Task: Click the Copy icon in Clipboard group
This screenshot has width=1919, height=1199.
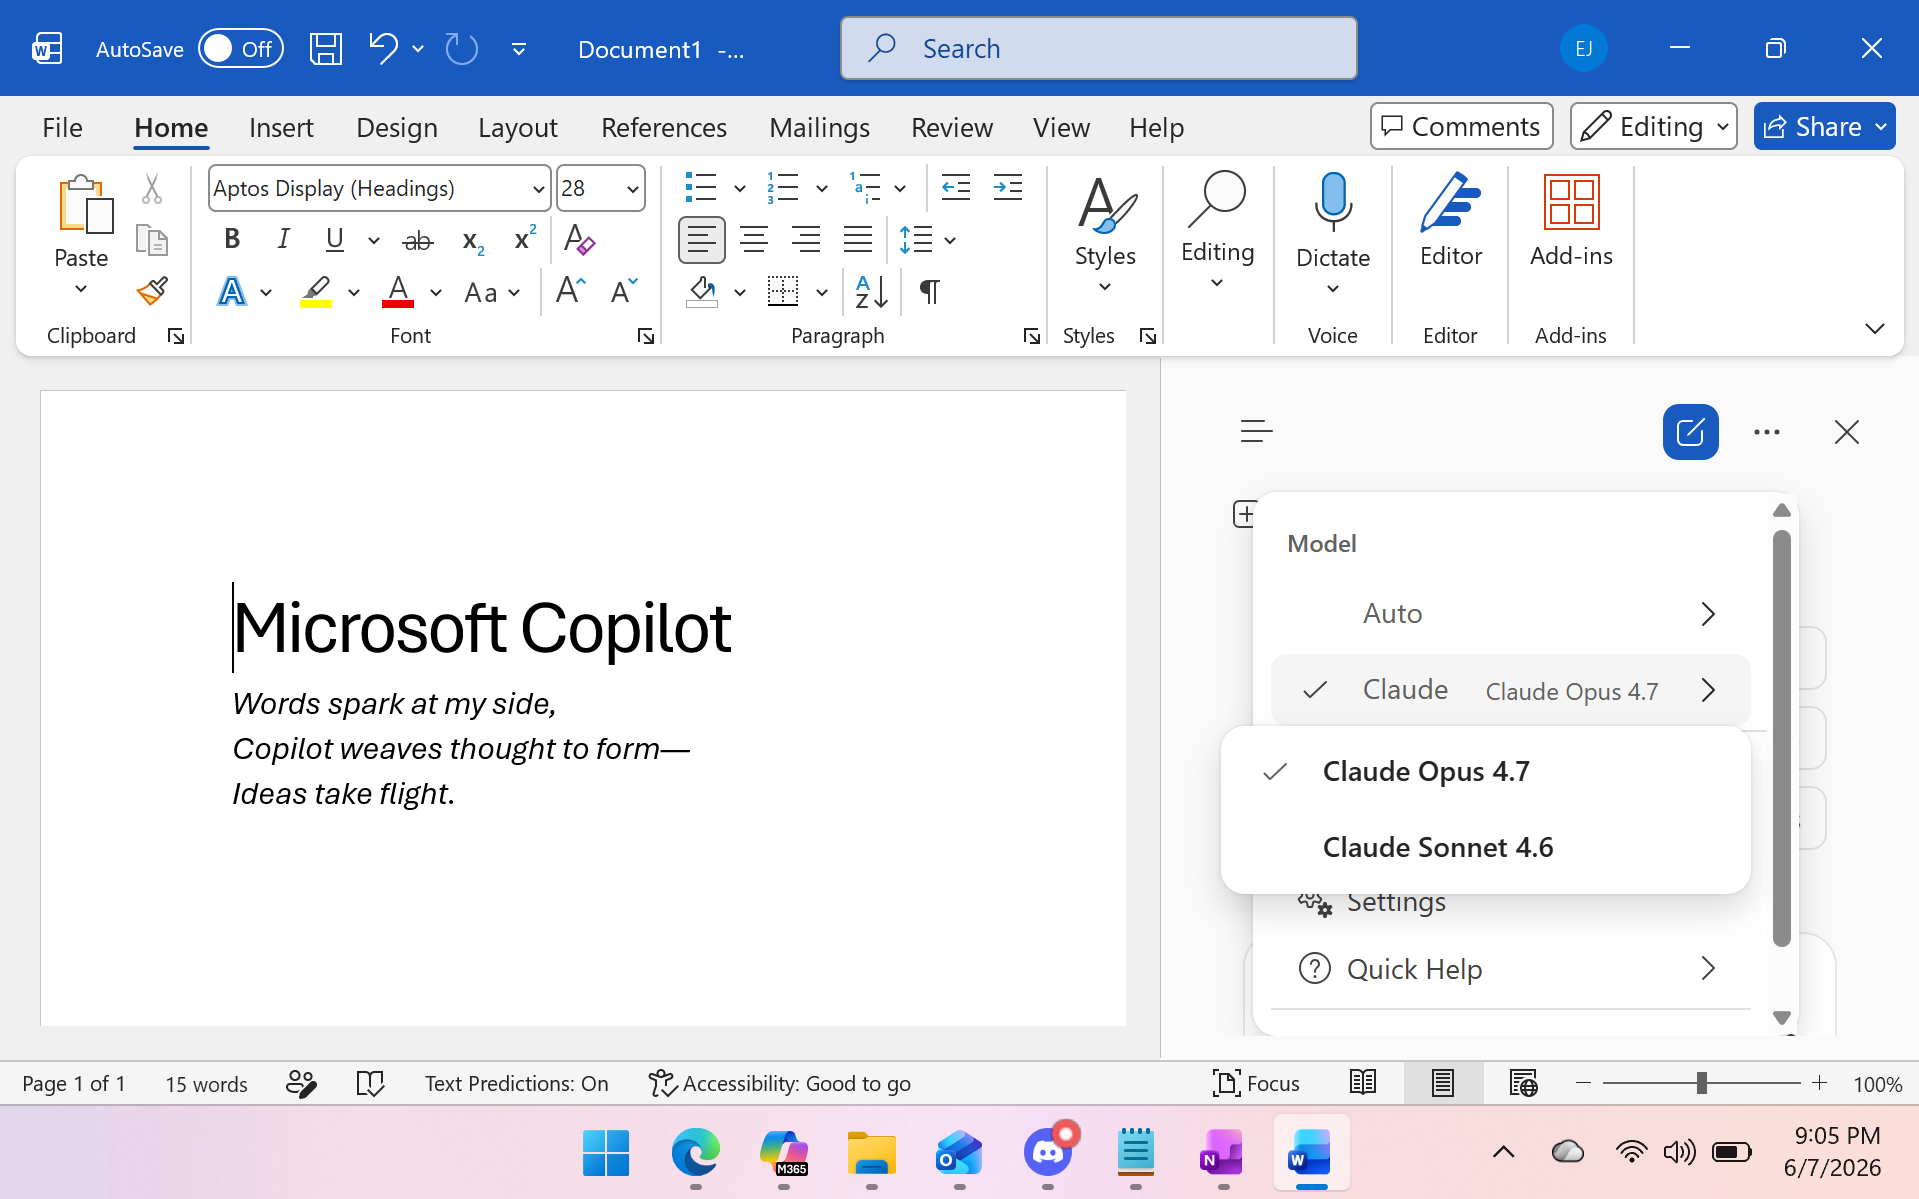Action: pos(152,240)
